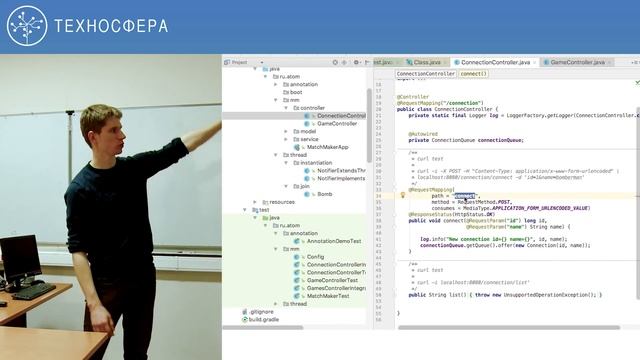
Task: Click the AnnotationDemoTest class icon
Action: [297, 241]
